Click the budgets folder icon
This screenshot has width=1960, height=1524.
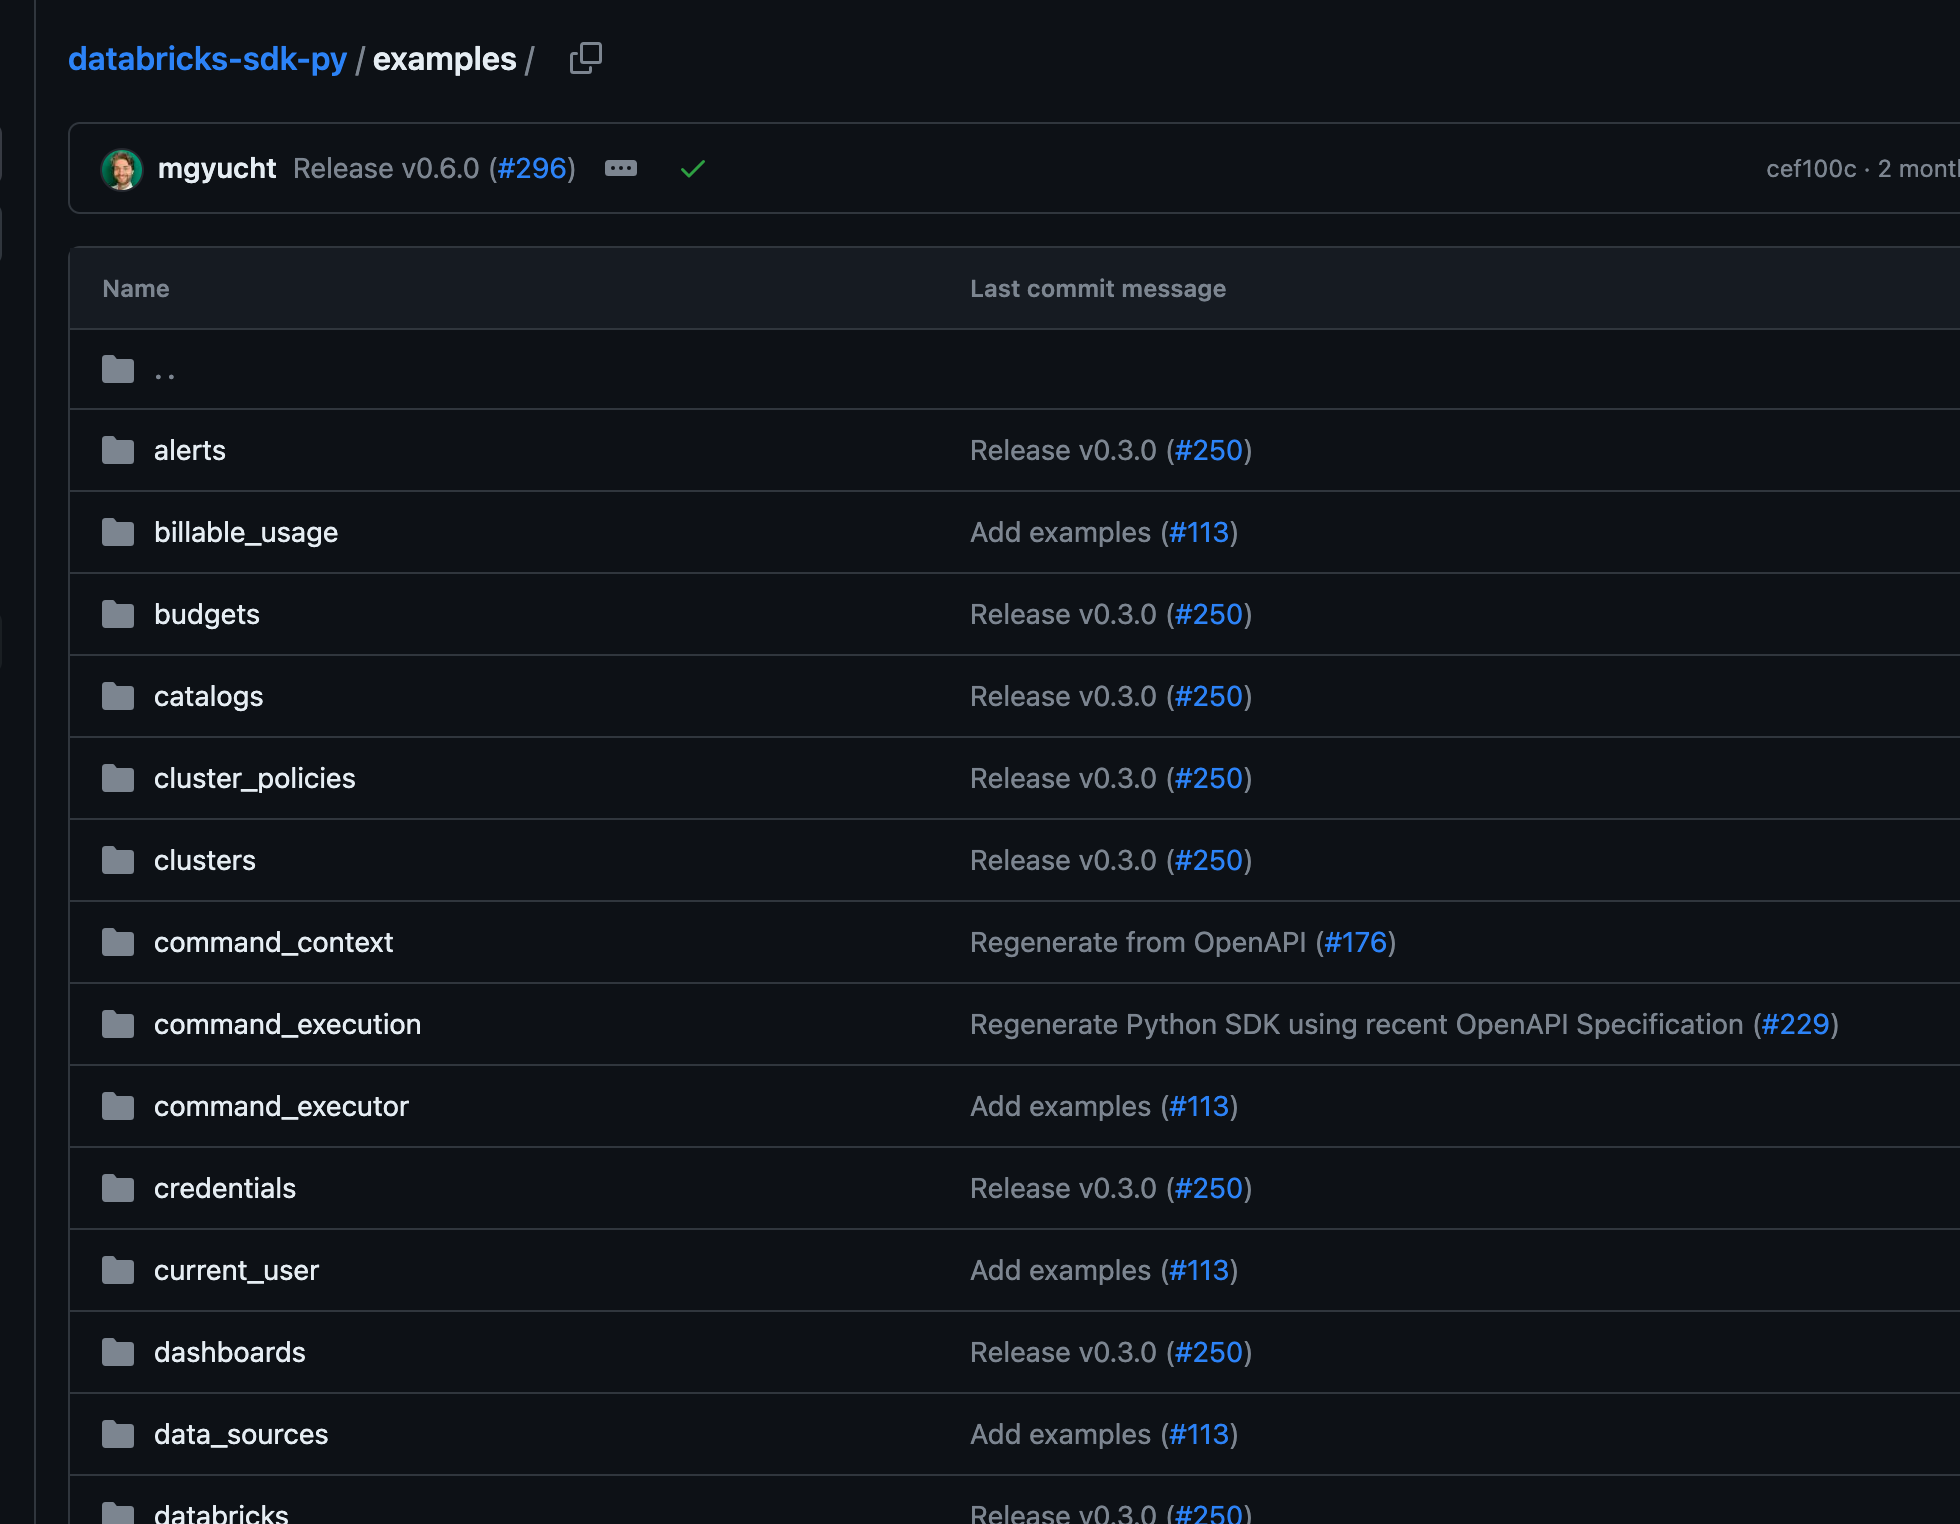click(x=118, y=614)
